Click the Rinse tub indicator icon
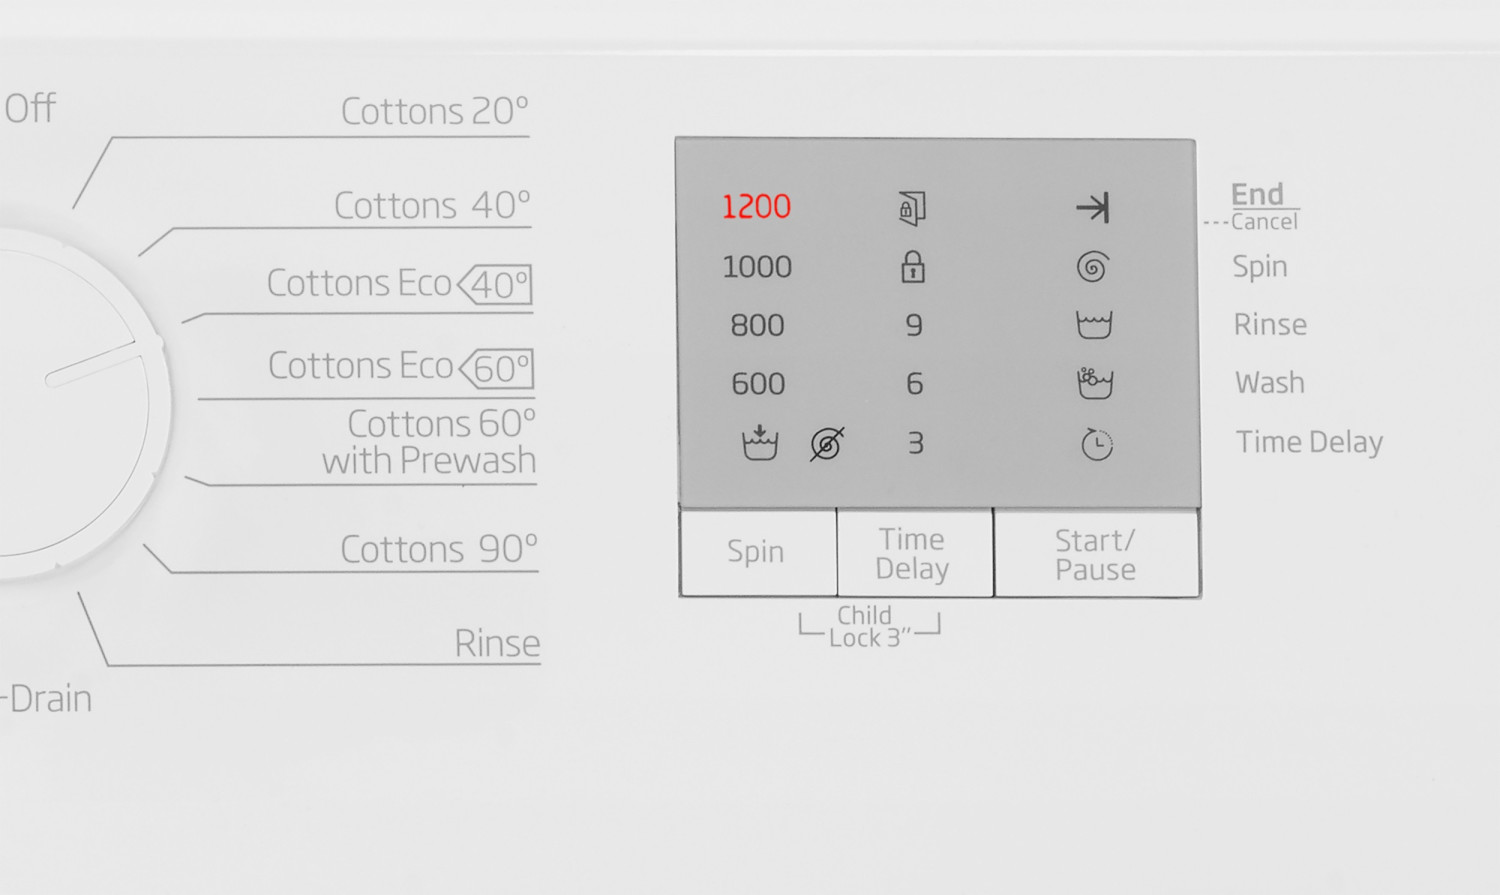 tap(1094, 325)
